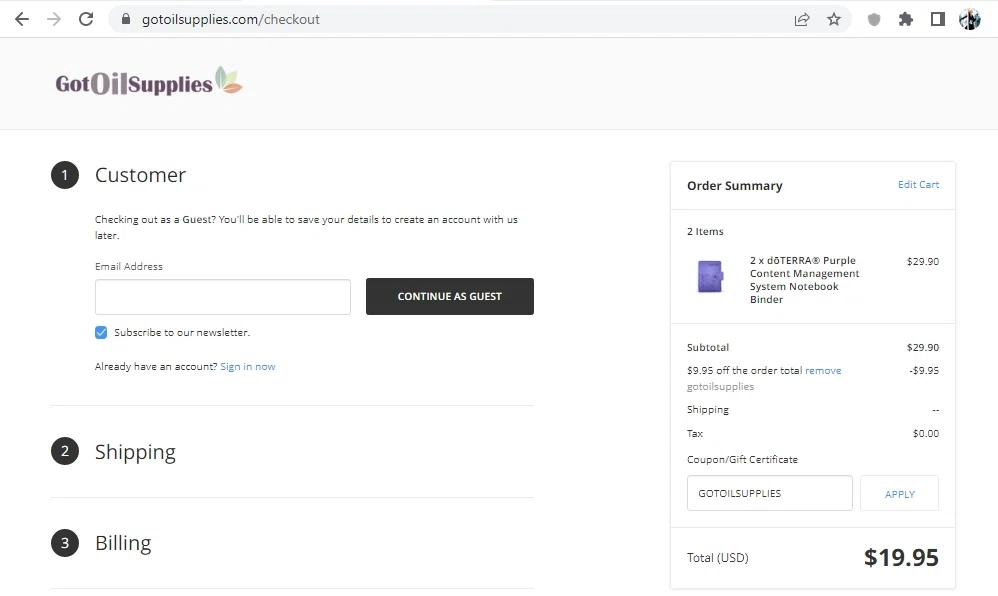Bookmark page with star icon
The width and height of the screenshot is (998, 596).
pos(834,19)
